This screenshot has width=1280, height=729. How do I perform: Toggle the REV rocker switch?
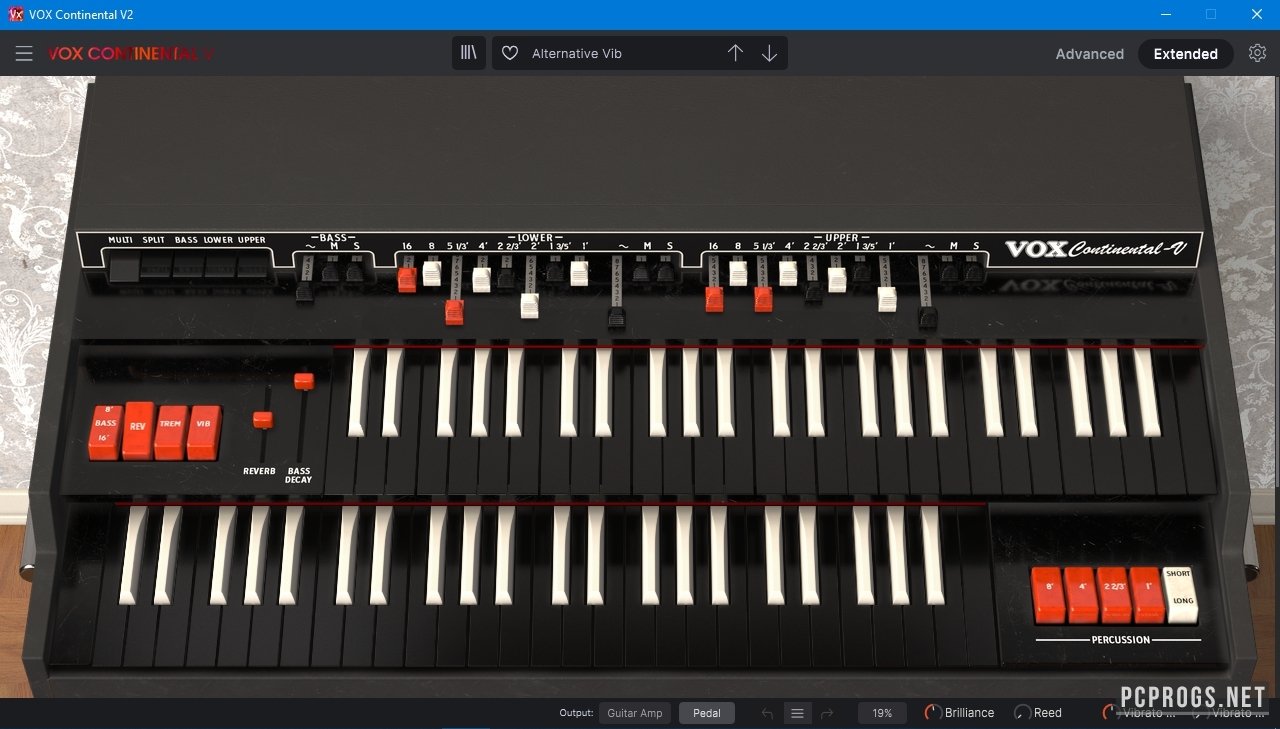[138, 430]
